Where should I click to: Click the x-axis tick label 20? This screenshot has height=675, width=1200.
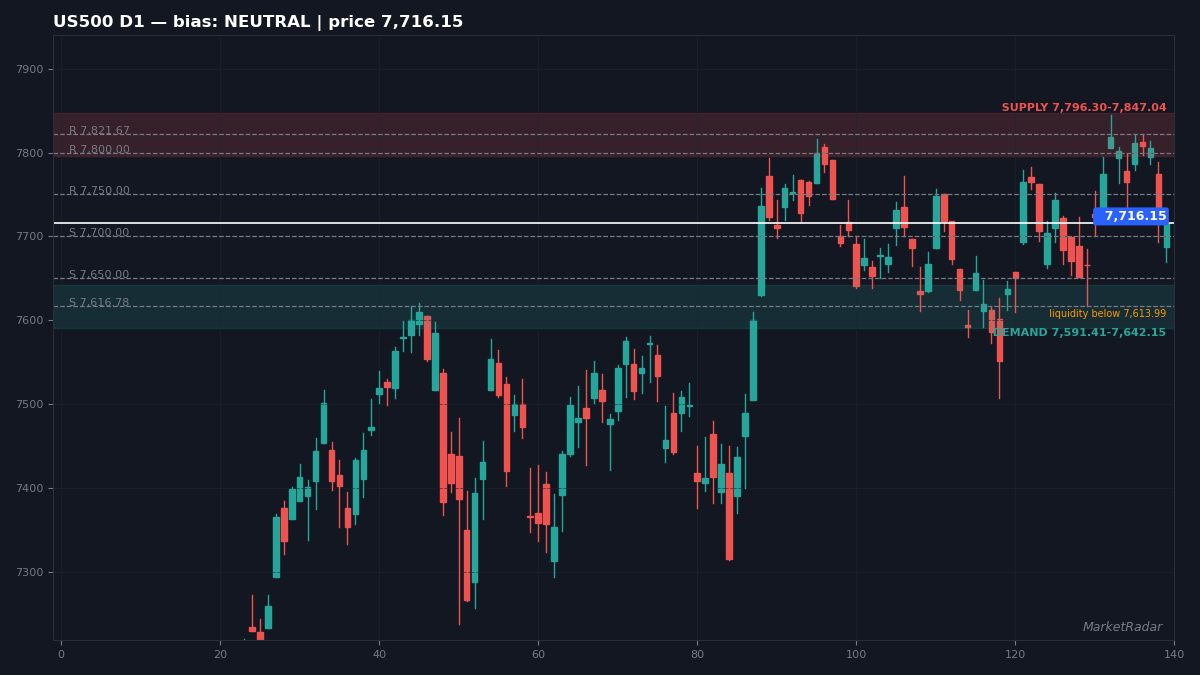(220, 655)
